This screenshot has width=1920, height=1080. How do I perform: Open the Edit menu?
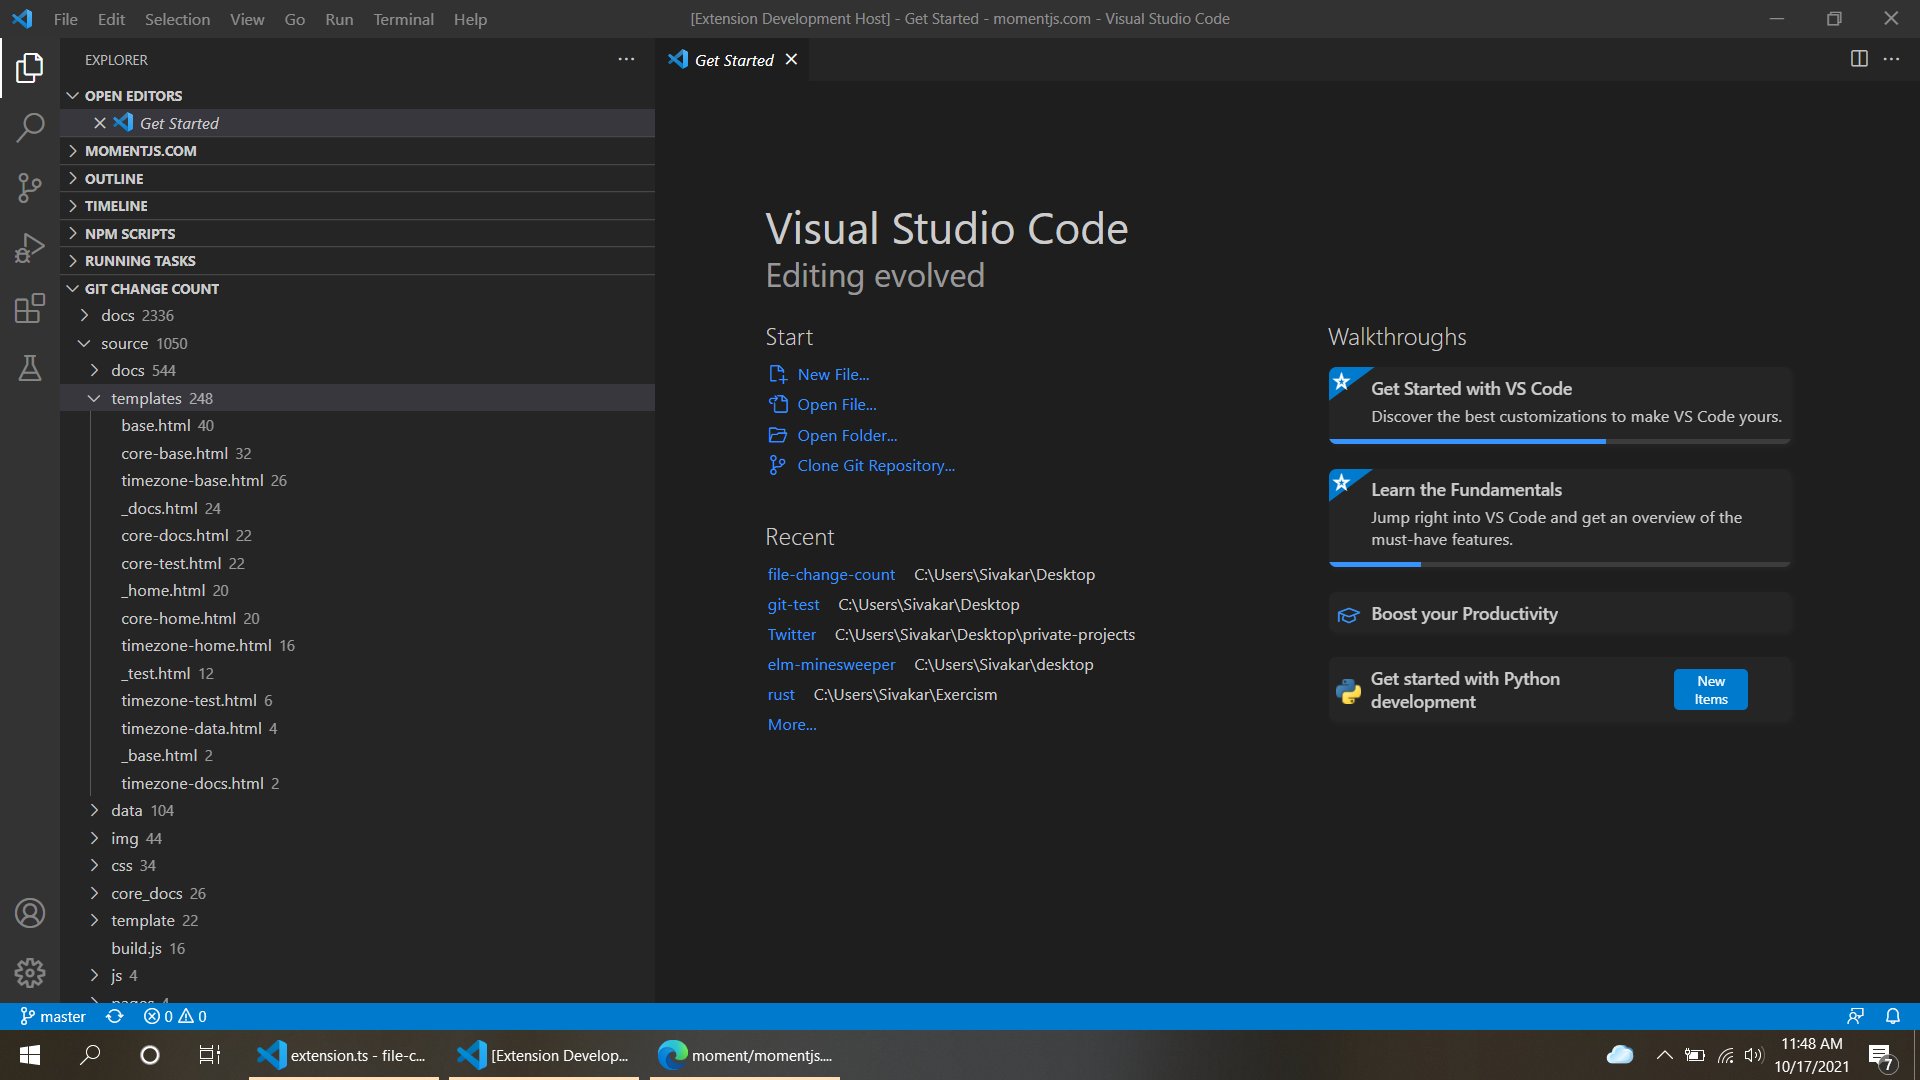111,19
